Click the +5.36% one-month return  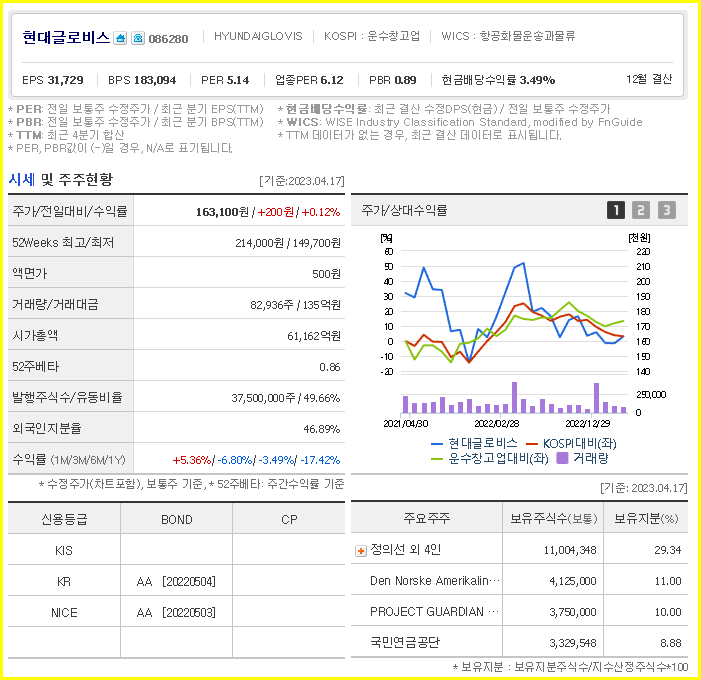point(192,460)
